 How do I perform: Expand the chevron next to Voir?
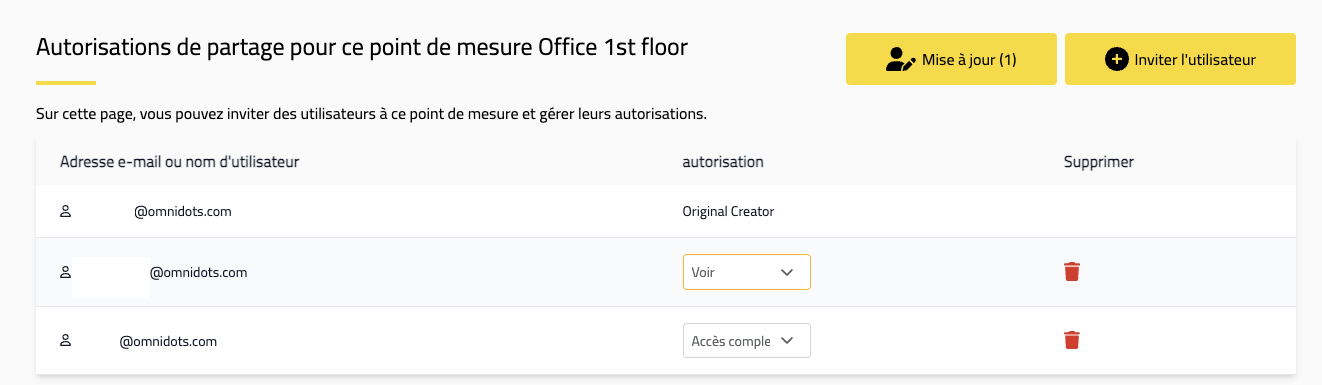(786, 272)
